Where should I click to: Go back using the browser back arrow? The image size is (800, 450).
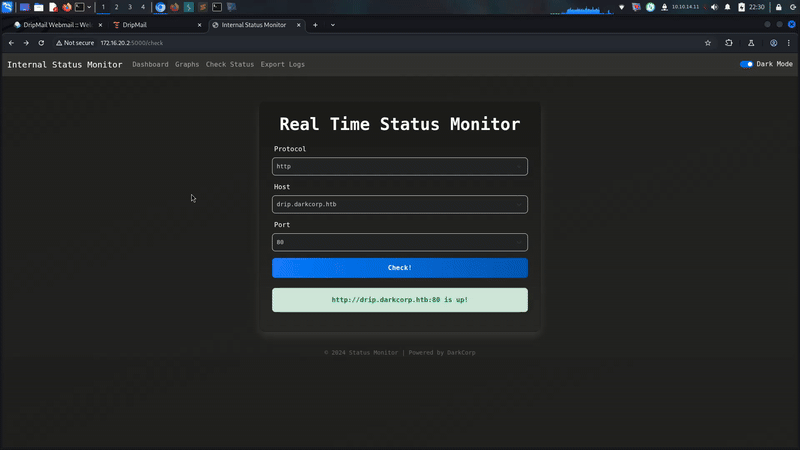[x=11, y=43]
